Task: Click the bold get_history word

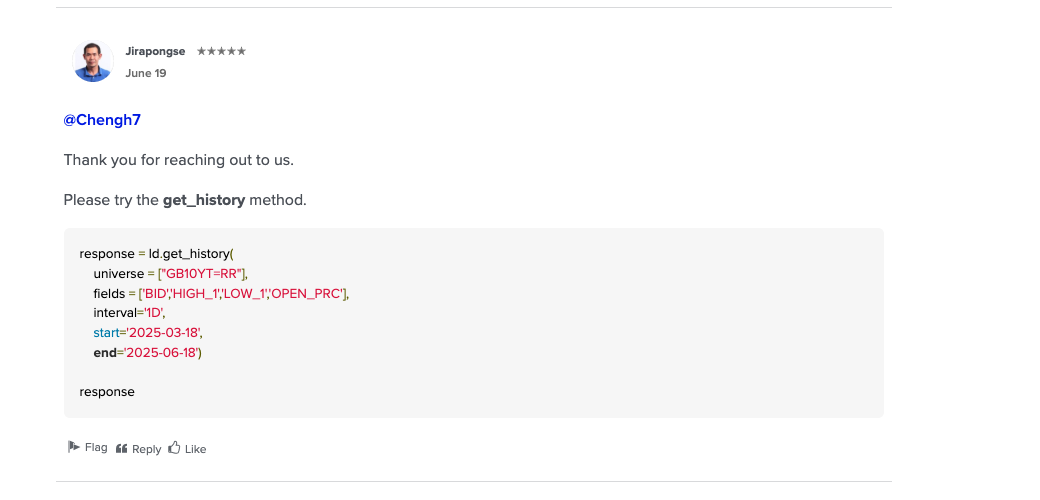Action: tap(204, 200)
